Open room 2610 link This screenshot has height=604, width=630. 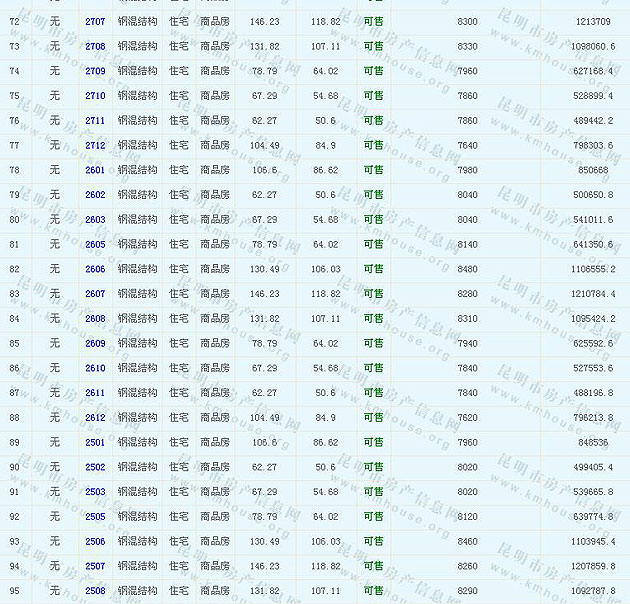point(95,368)
